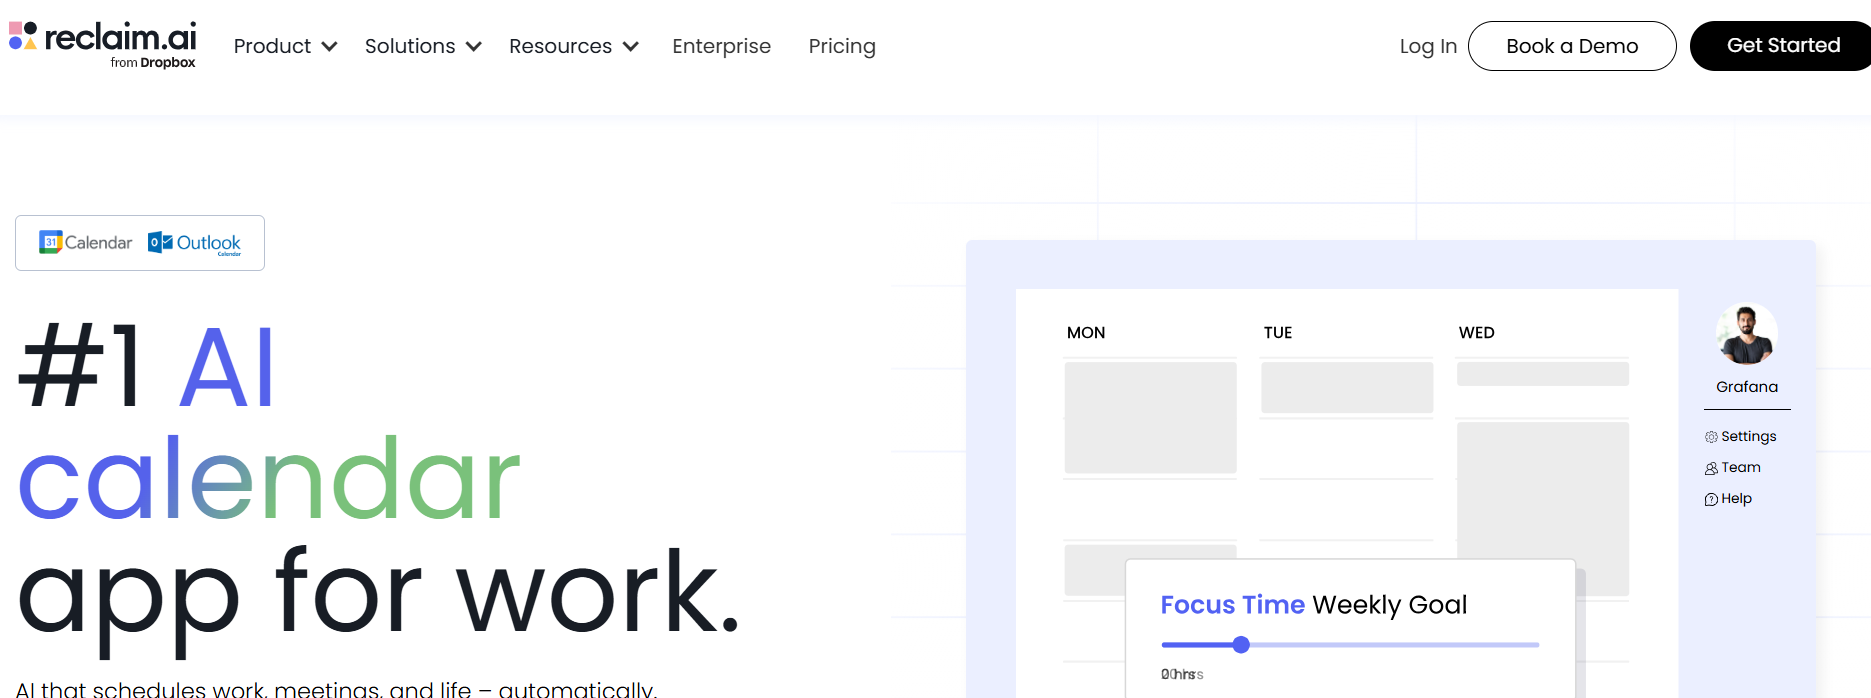Select the large Monday calendar block

[1150, 417]
